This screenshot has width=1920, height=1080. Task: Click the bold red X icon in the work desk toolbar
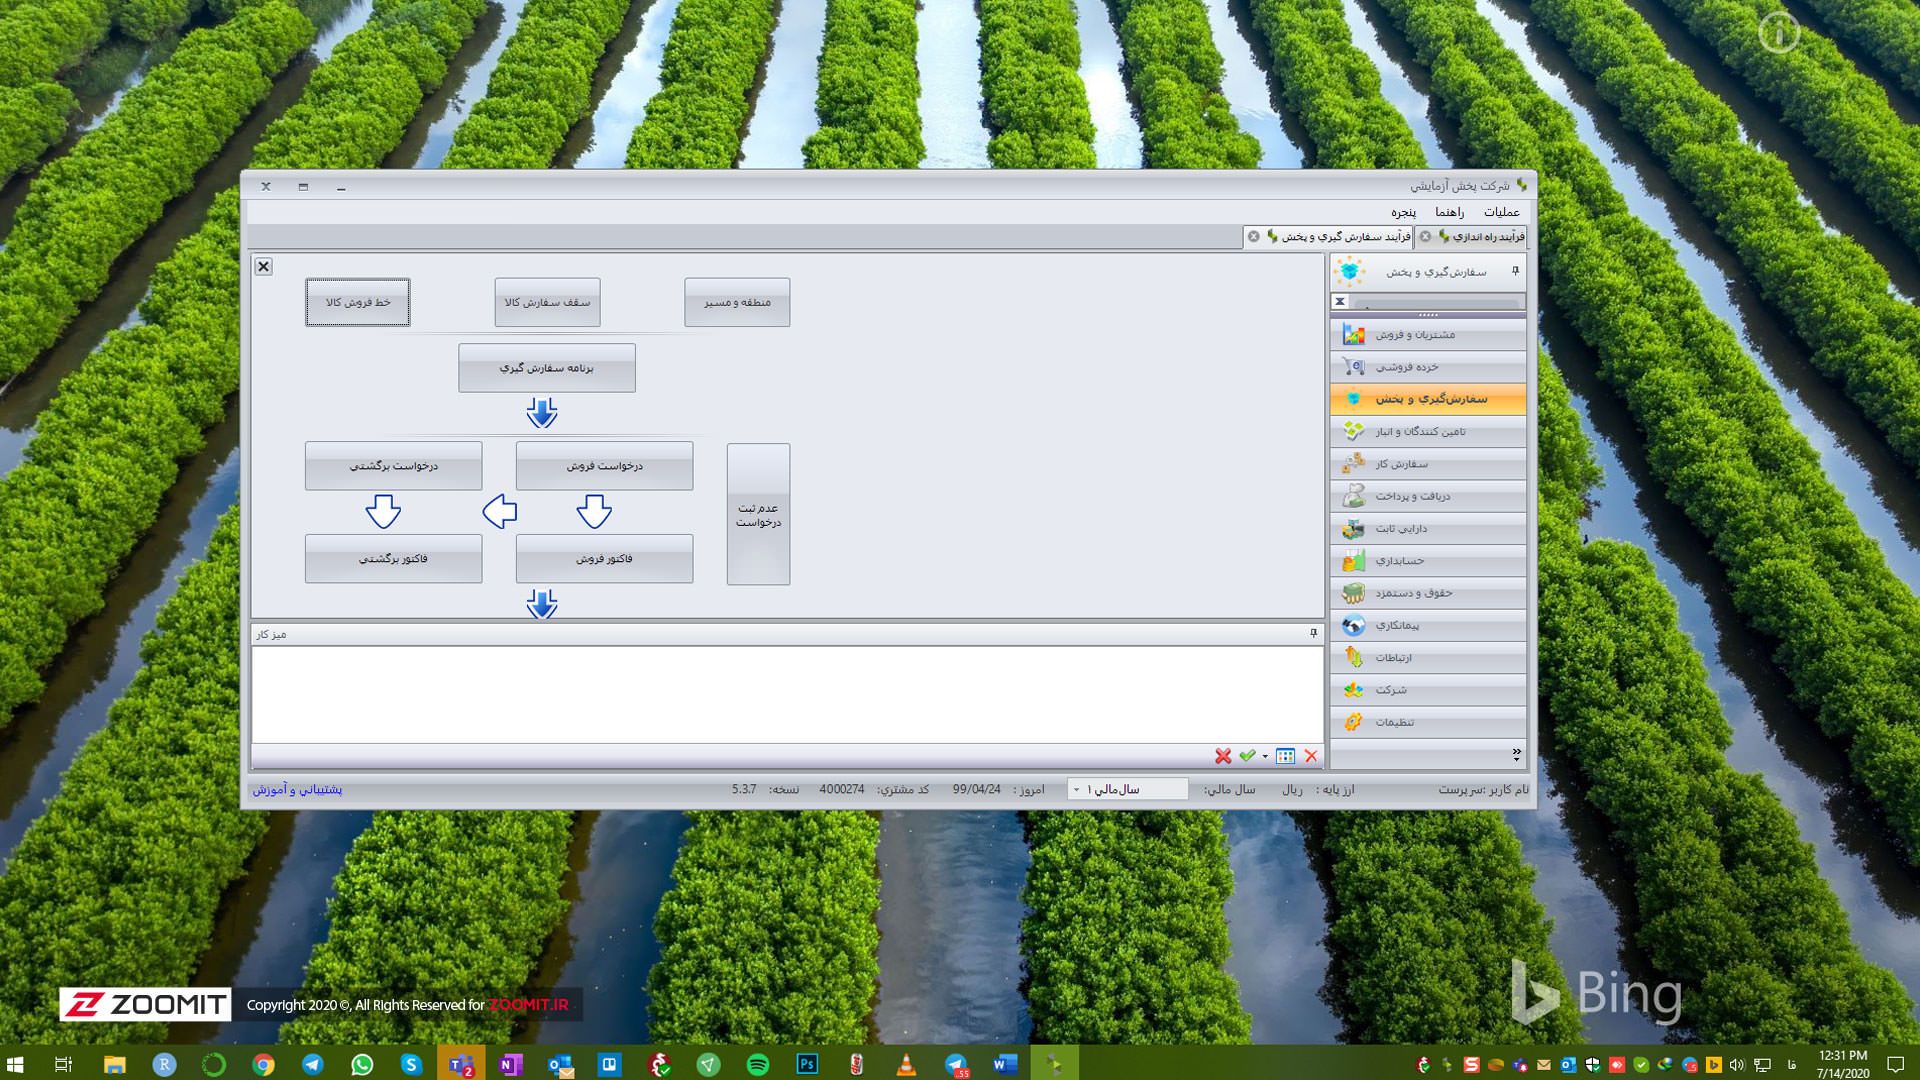[x=1222, y=756]
